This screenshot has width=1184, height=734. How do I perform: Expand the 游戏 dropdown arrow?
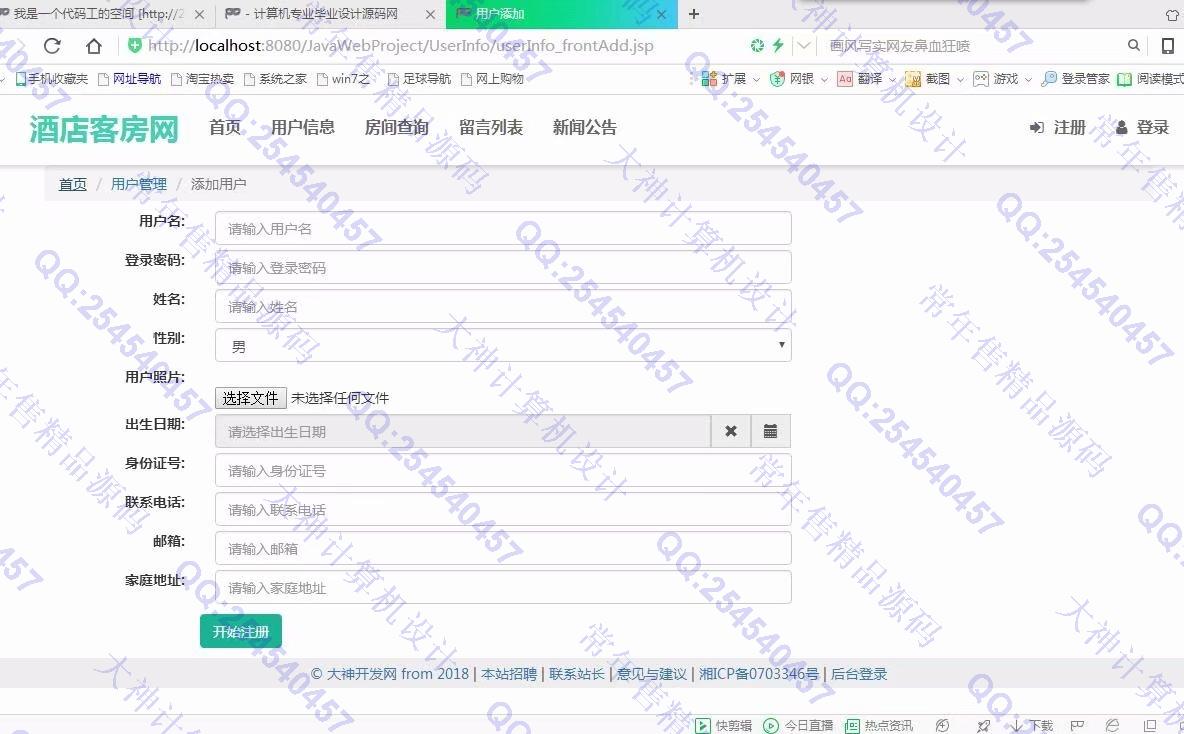click(1028, 79)
